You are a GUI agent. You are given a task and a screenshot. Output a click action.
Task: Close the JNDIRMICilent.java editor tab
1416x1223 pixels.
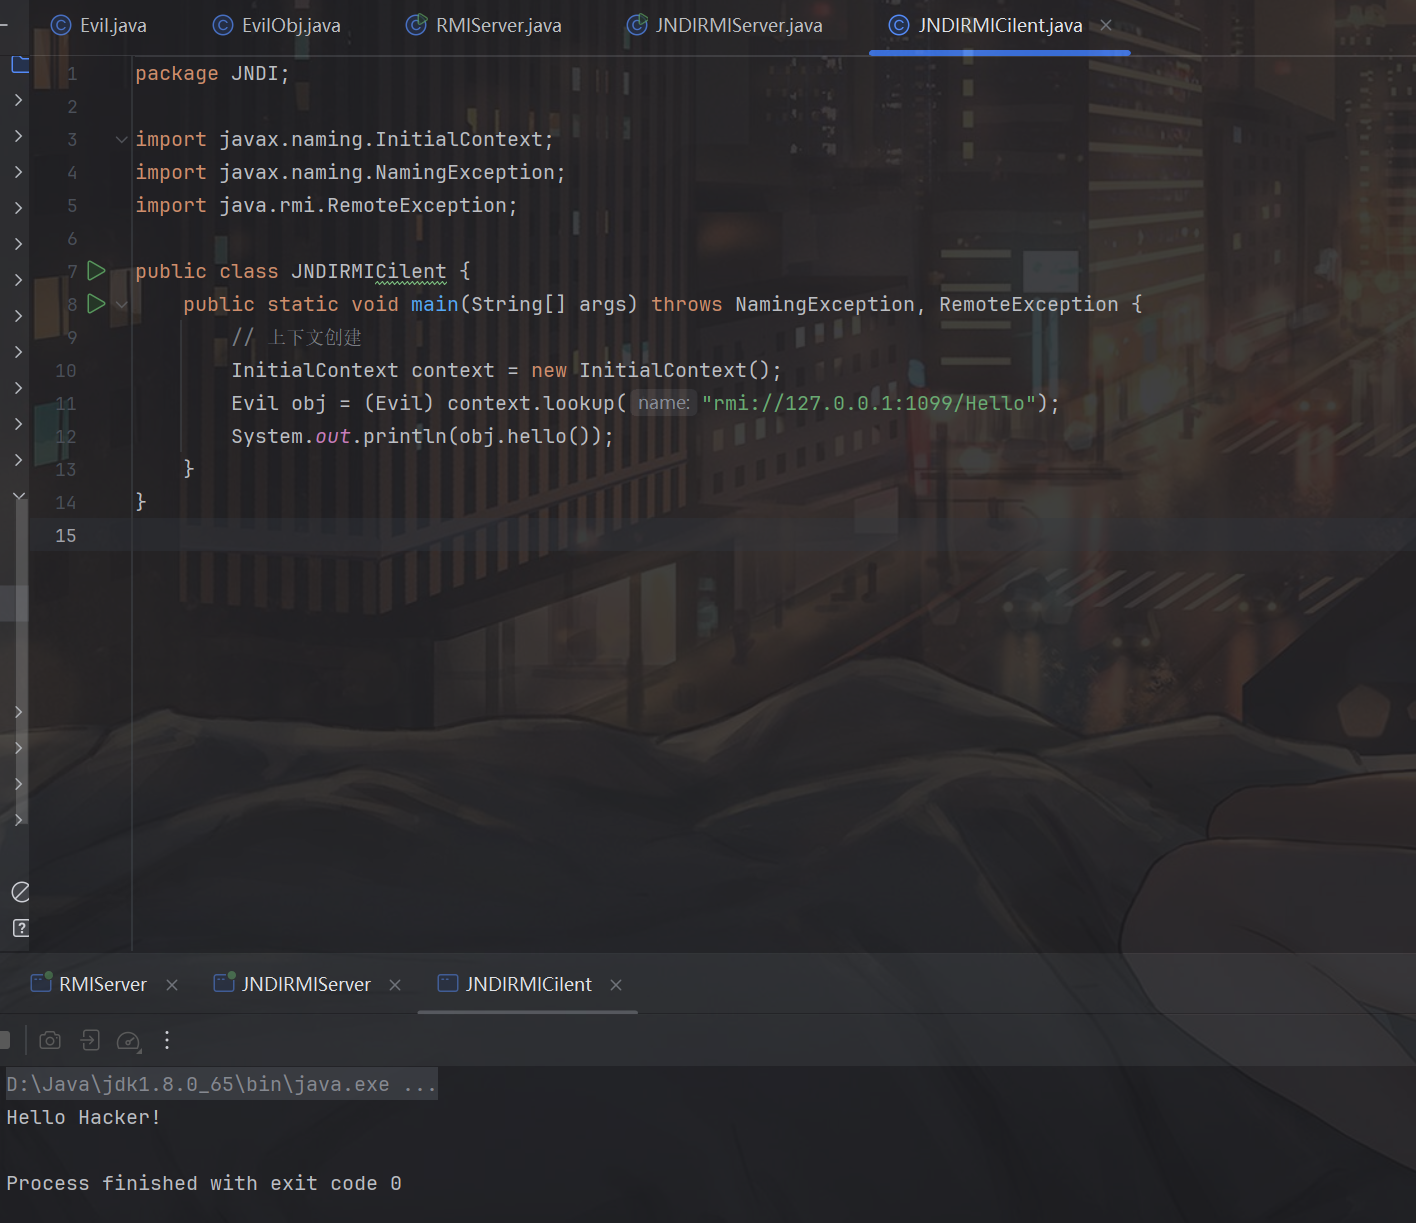[1106, 26]
